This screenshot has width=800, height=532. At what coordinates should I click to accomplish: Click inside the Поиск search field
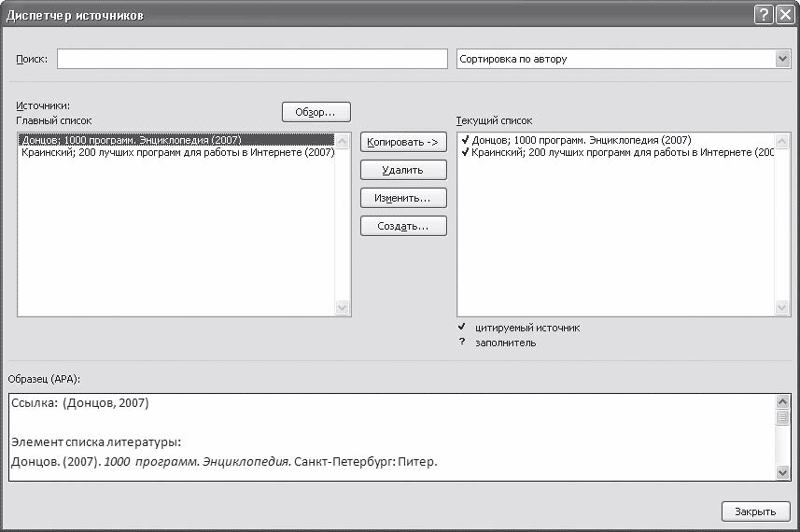click(x=251, y=59)
